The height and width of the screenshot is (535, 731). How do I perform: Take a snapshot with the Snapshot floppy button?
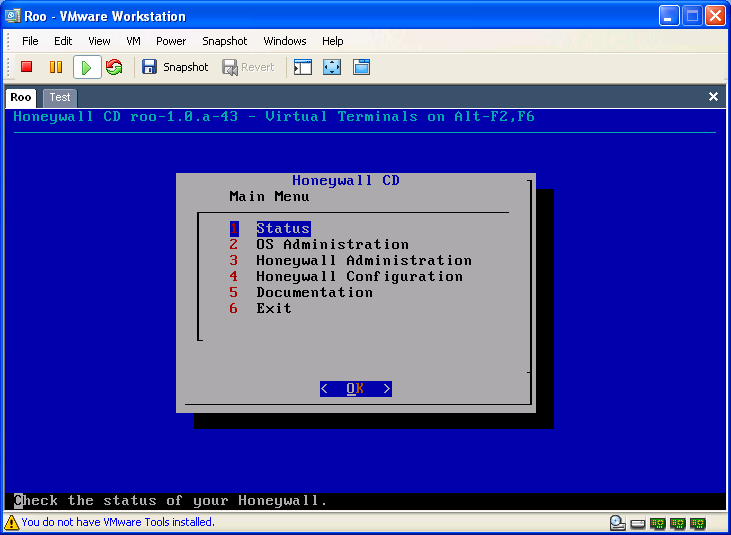coord(175,67)
